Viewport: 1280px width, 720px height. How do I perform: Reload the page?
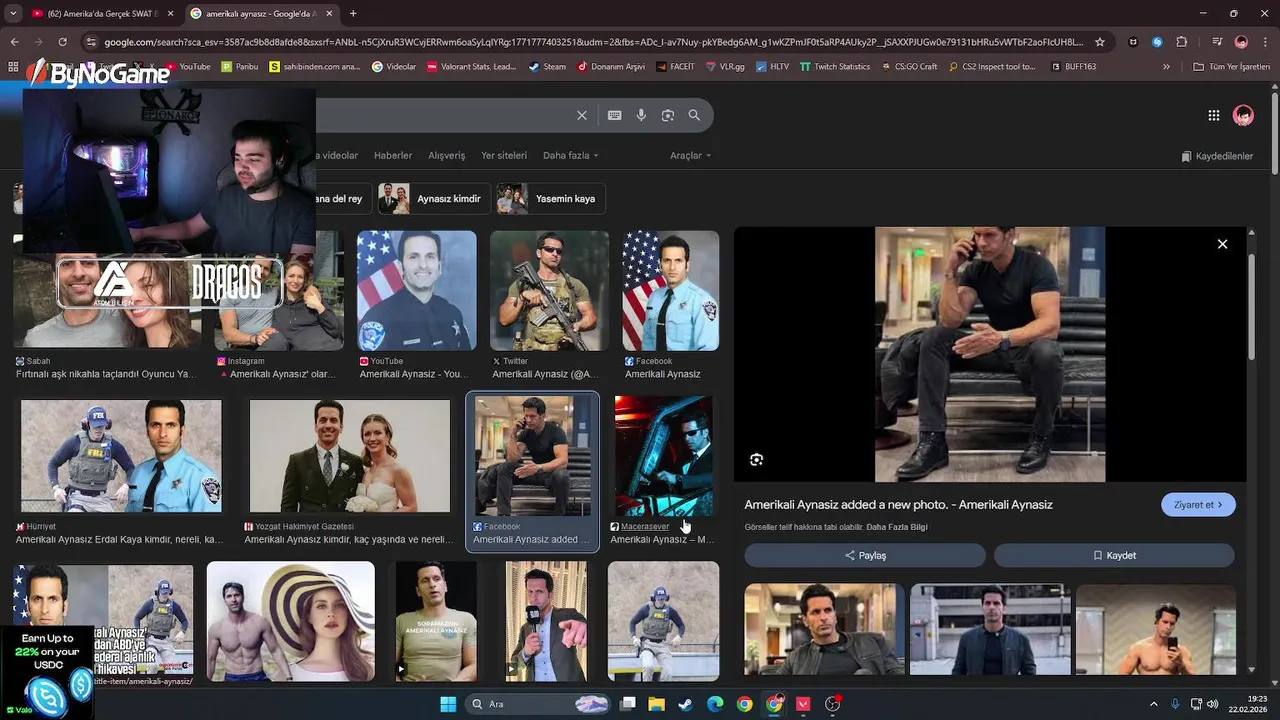(62, 42)
